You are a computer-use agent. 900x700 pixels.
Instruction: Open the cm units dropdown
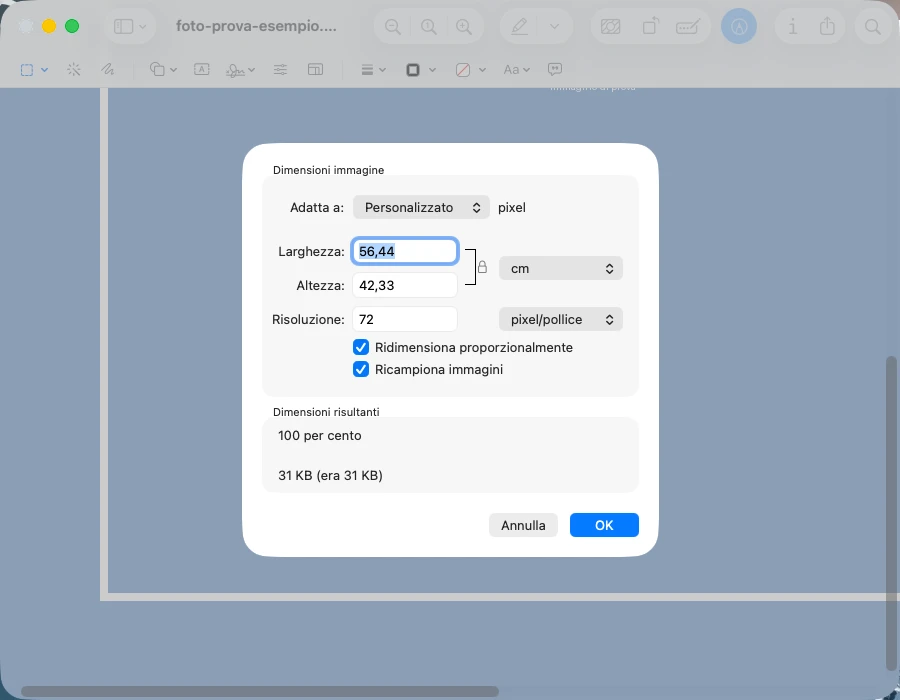click(561, 269)
